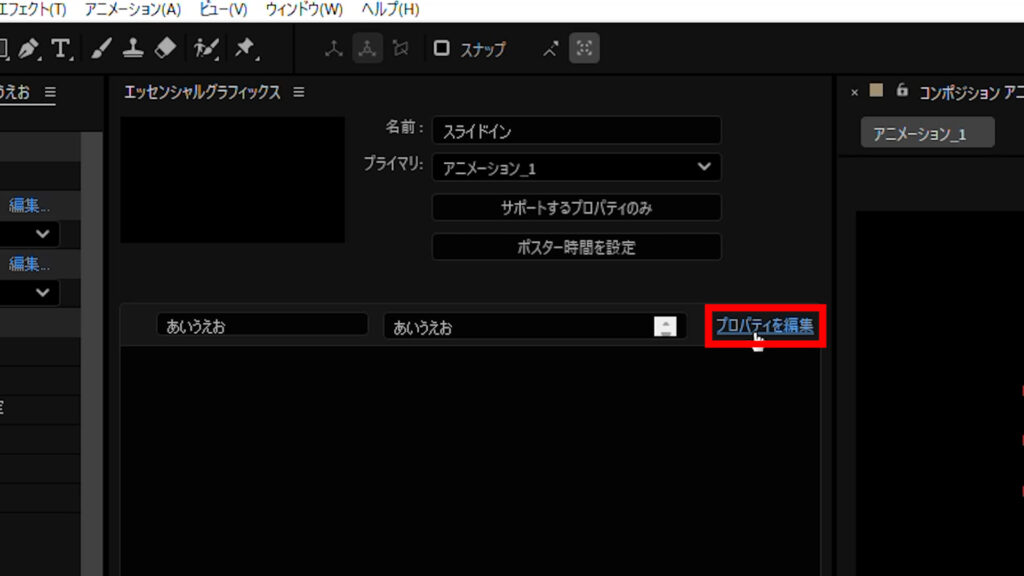Image resolution: width=1024 pixels, height=576 pixels.
Task: Enable the スナップ checkbox
Action: [441, 48]
